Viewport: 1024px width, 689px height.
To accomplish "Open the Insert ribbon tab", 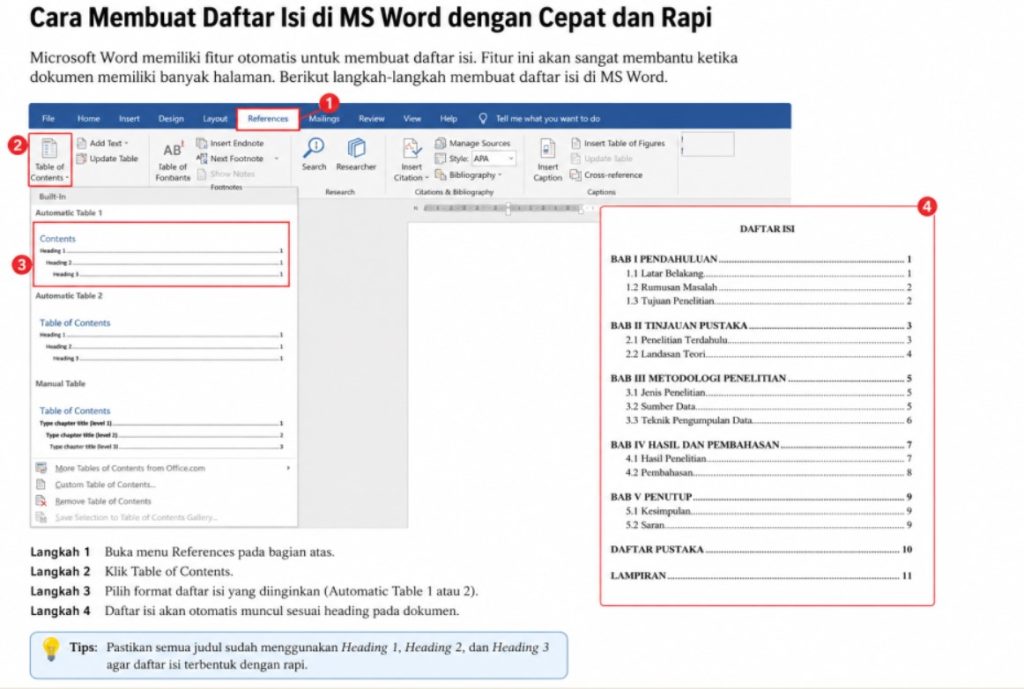I will point(129,118).
